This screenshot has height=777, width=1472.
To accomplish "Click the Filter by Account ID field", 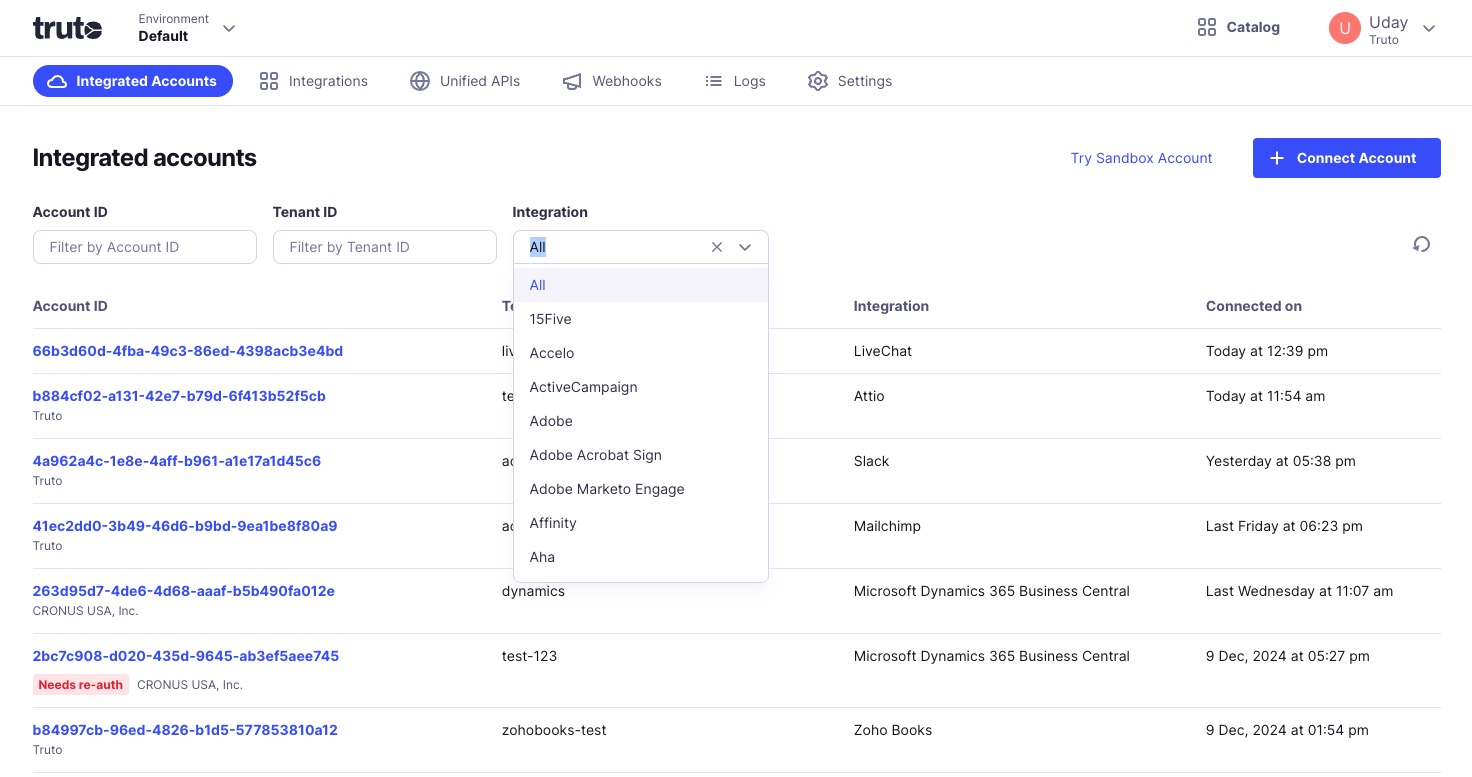I will click(145, 247).
